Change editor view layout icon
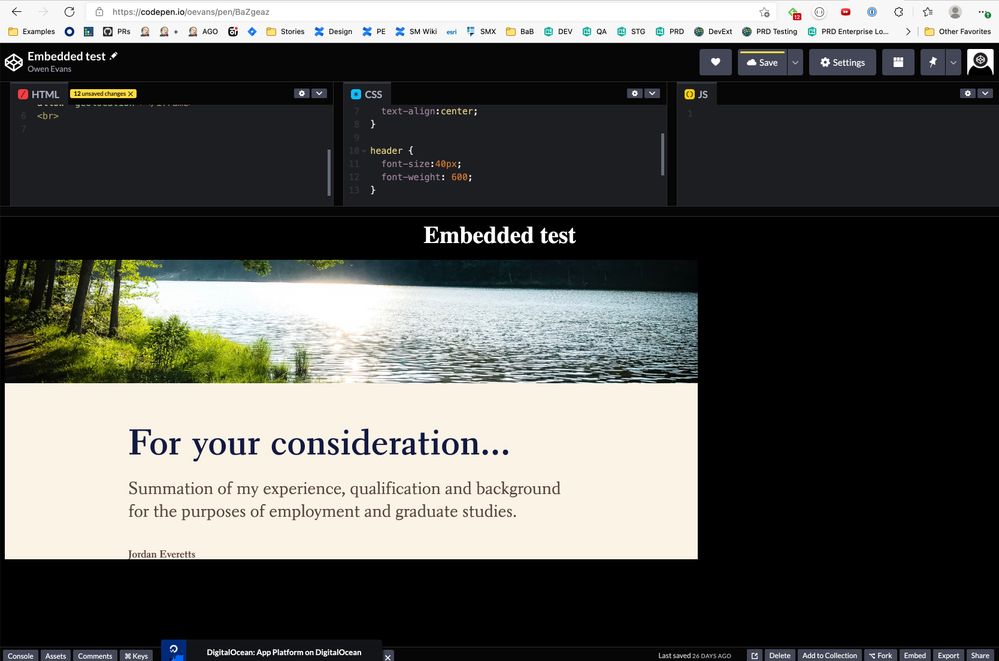Screen dimensions: 999x661 click(x=898, y=62)
